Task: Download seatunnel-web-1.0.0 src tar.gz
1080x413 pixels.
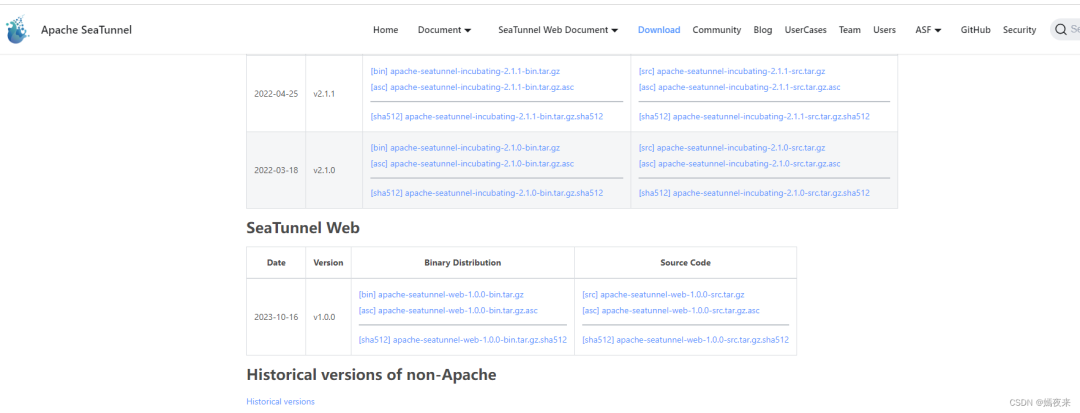Action: pos(663,295)
